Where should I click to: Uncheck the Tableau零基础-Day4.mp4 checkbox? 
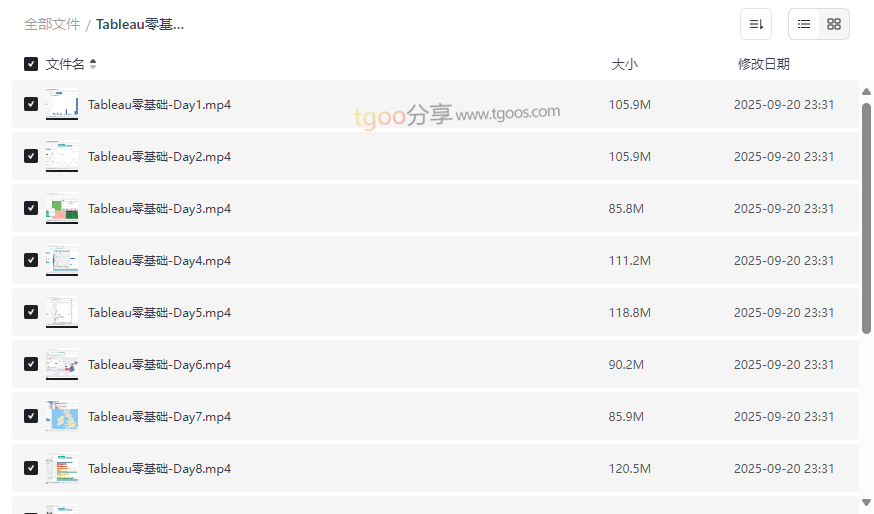click(31, 260)
